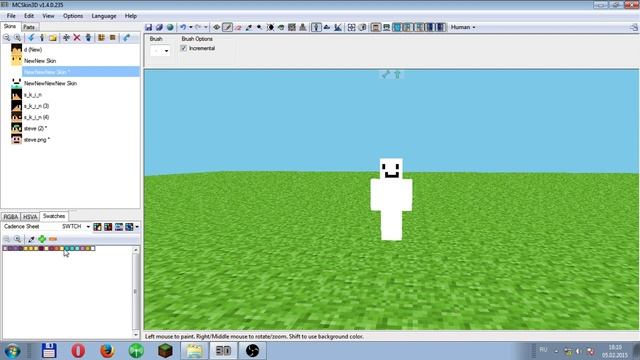
Task: Open the File menu
Action: click(x=11, y=16)
